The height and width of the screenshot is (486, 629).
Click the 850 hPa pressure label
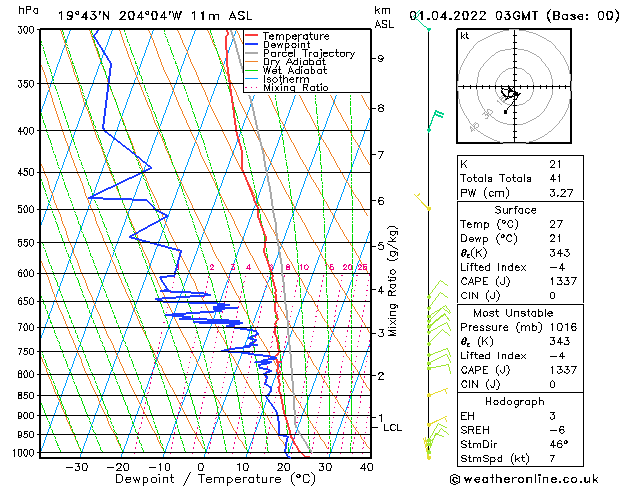26,395
